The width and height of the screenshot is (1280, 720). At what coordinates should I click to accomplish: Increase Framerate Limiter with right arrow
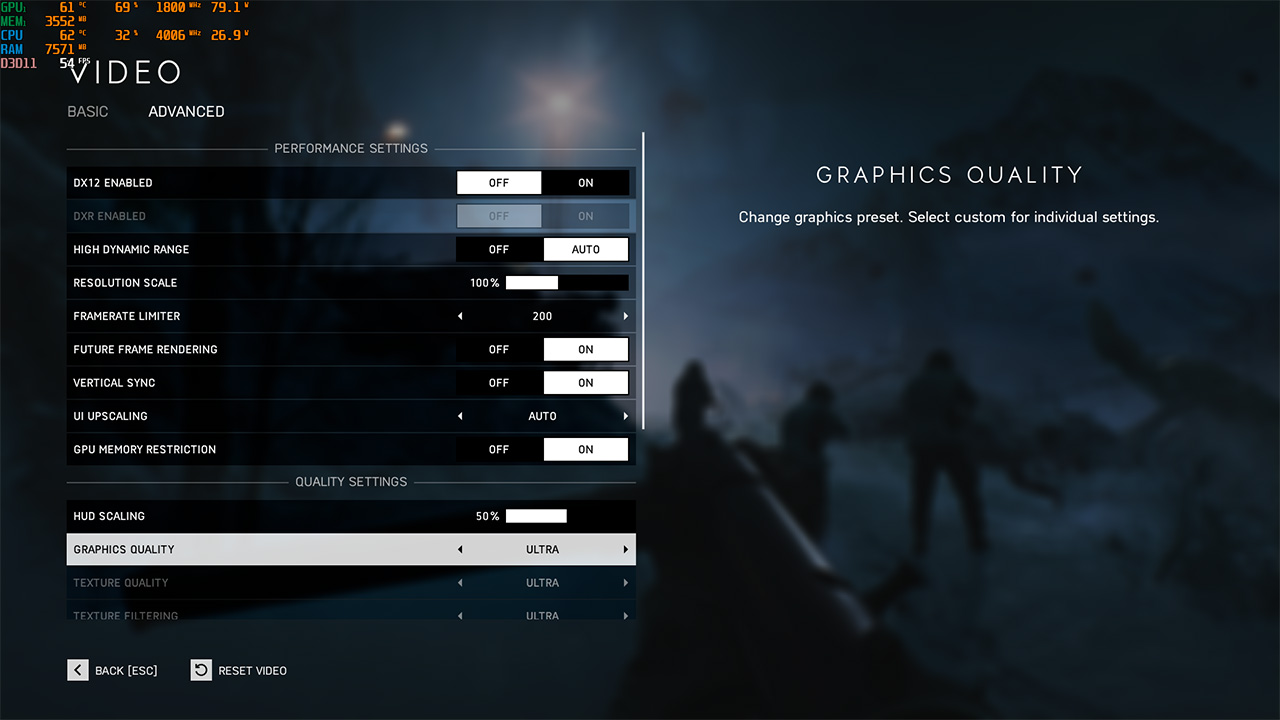pyautogui.click(x=626, y=316)
